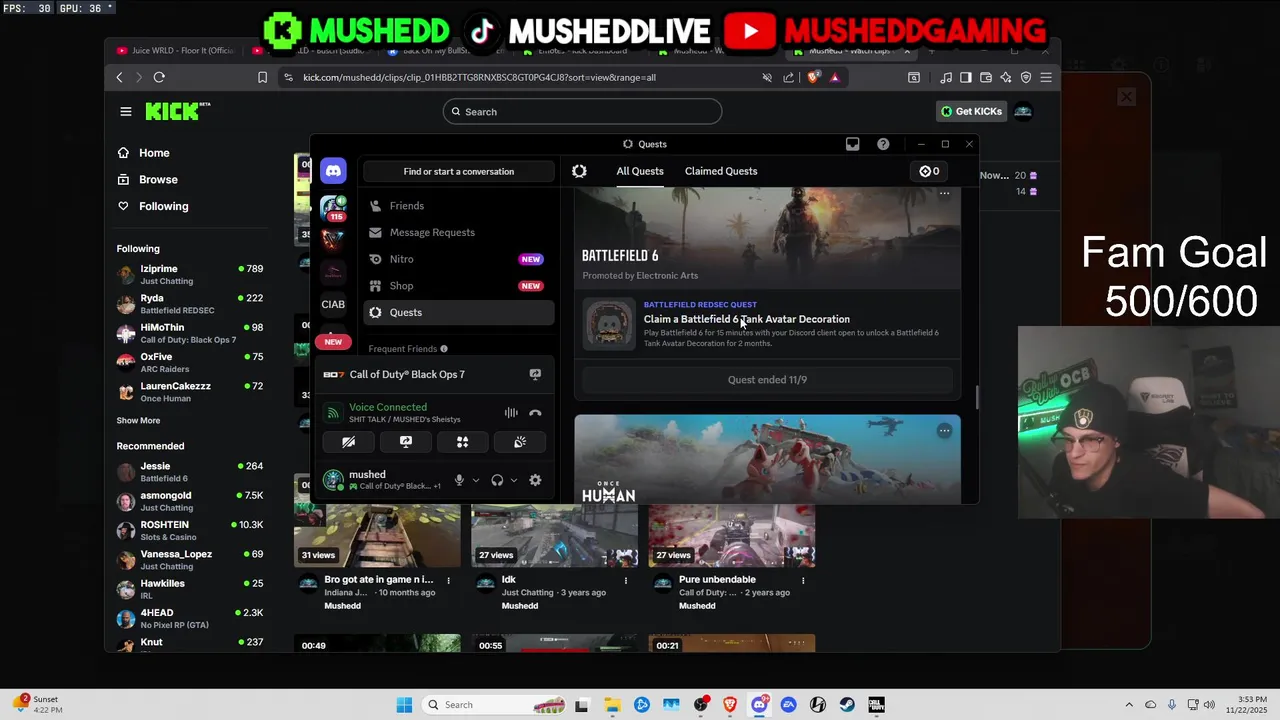
Task: Start an activity from the Discord voice panel
Action: click(x=463, y=442)
